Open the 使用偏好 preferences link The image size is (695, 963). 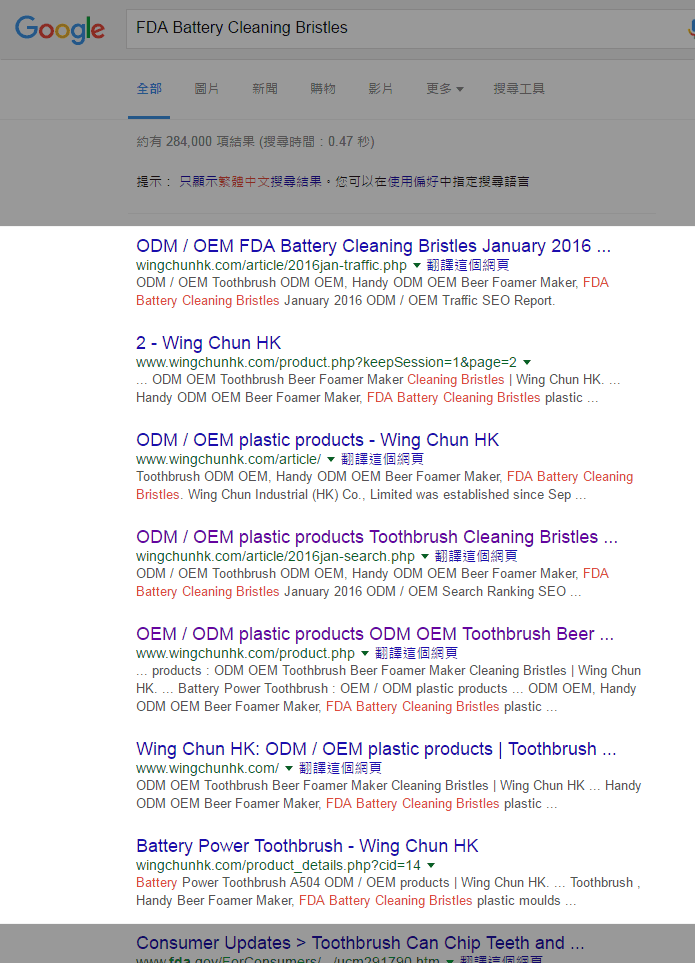(414, 182)
